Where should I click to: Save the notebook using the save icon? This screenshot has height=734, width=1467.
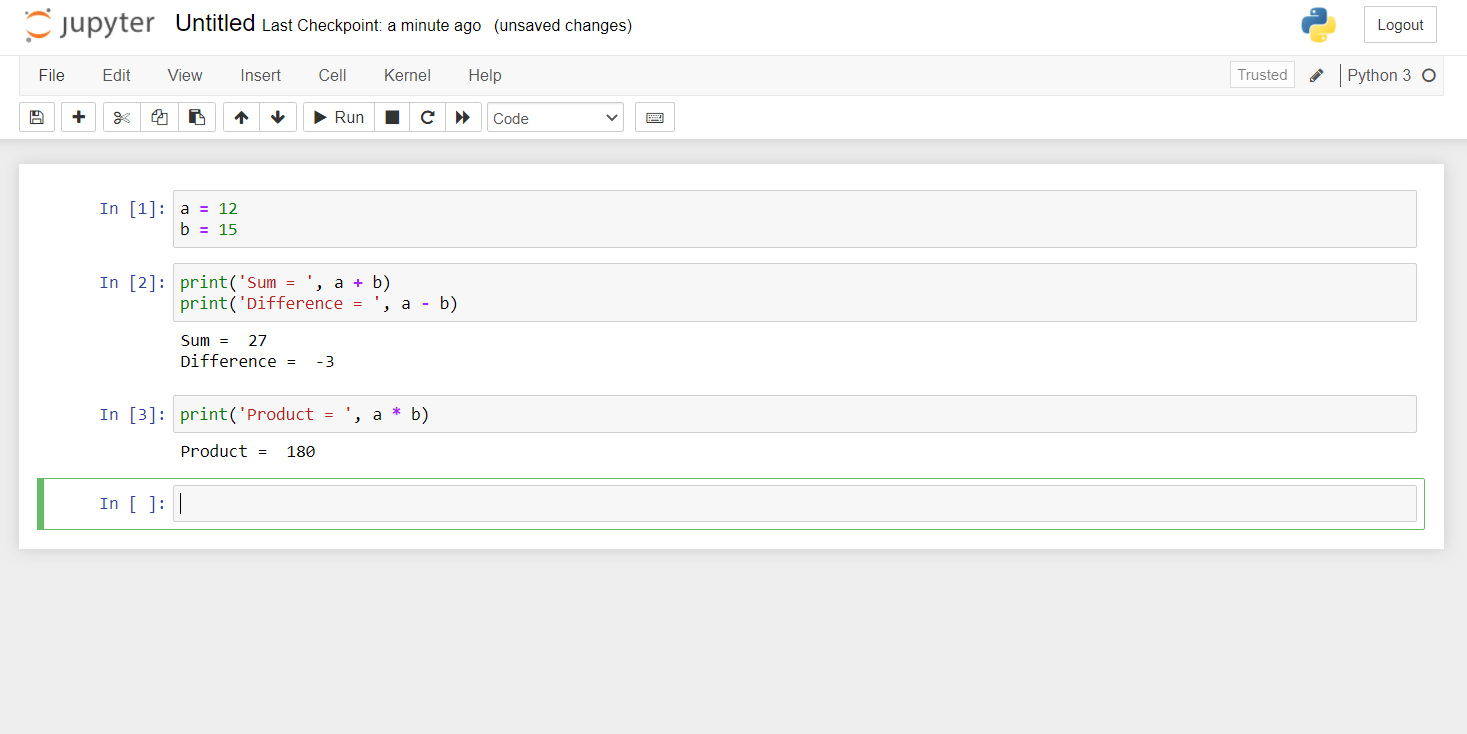(x=37, y=117)
